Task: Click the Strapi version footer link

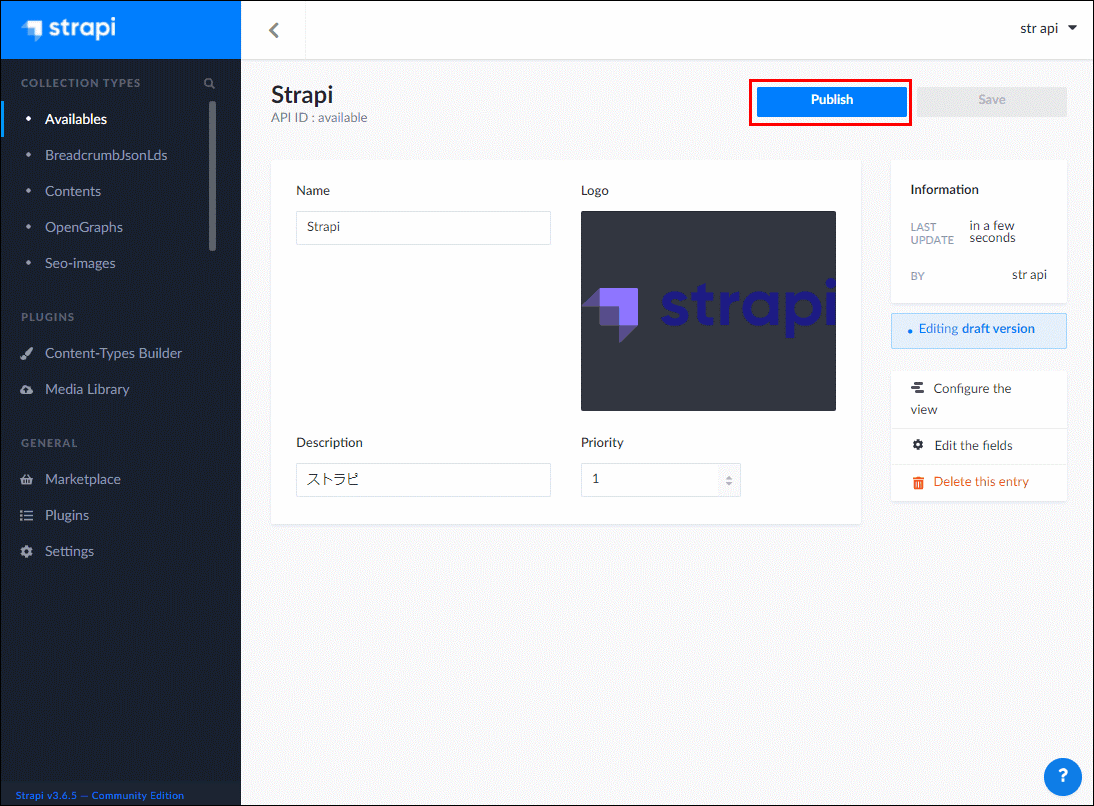Action: coord(100,796)
